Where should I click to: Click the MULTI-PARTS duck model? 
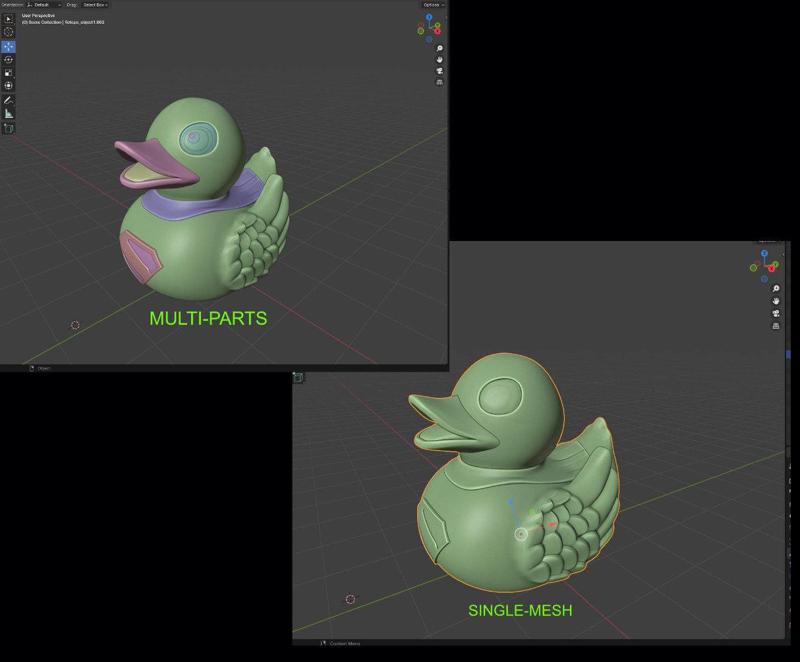point(204,199)
